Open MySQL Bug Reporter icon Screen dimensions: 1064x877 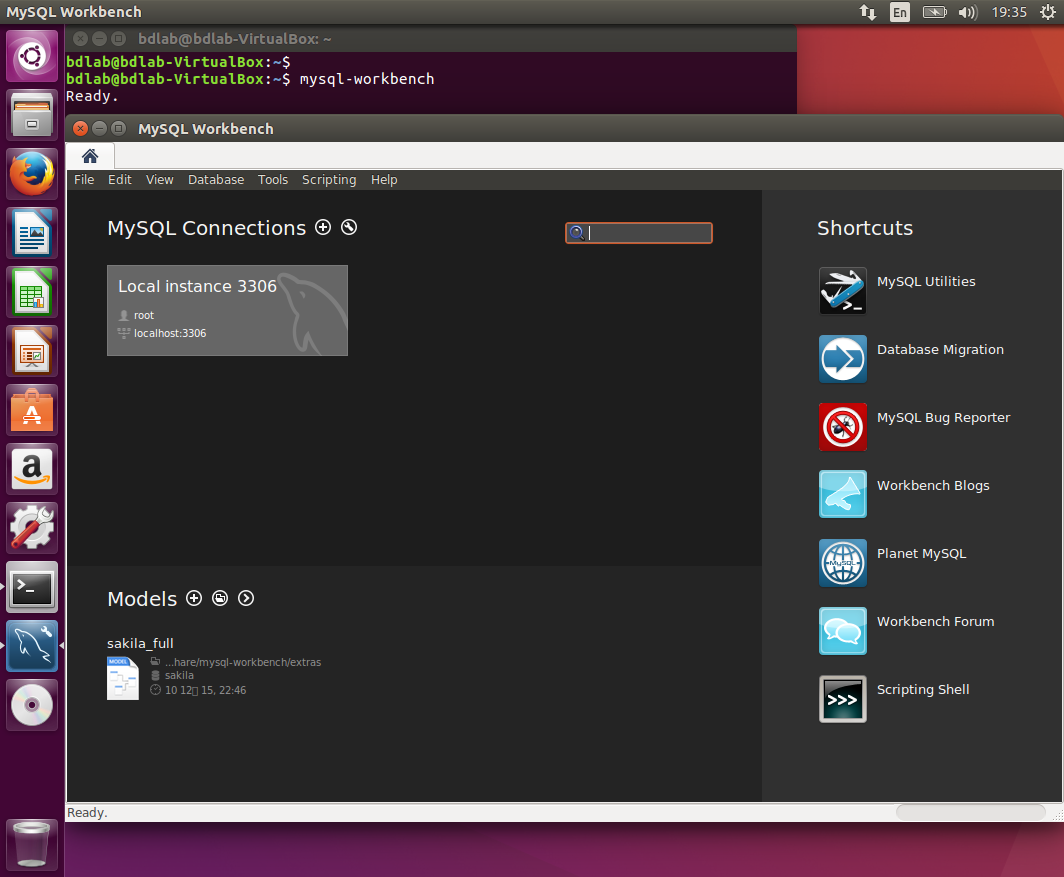coord(843,427)
